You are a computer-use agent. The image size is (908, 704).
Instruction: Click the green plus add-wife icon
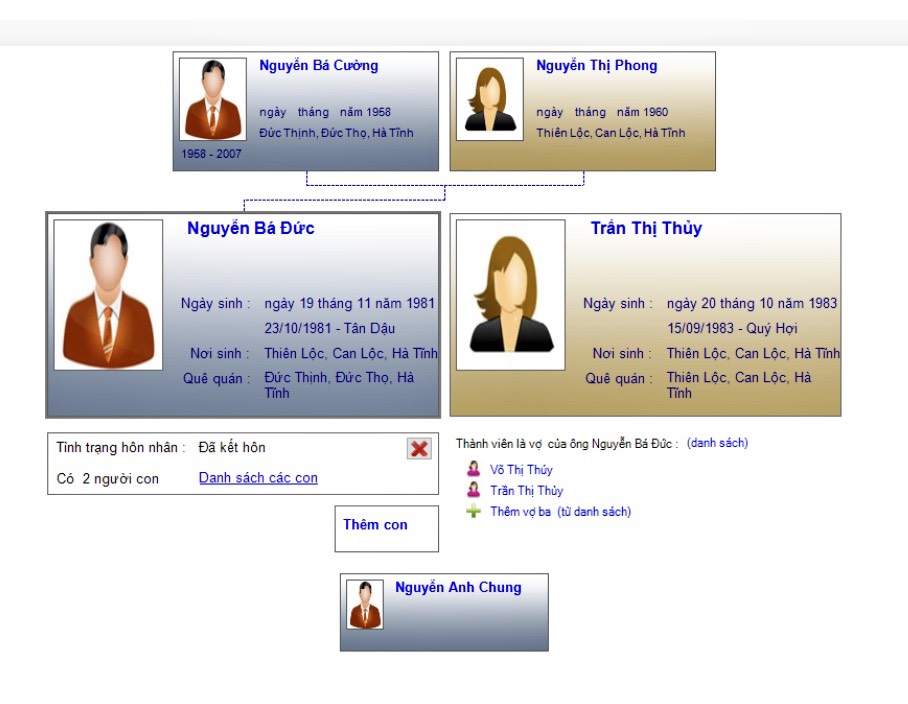(x=473, y=511)
